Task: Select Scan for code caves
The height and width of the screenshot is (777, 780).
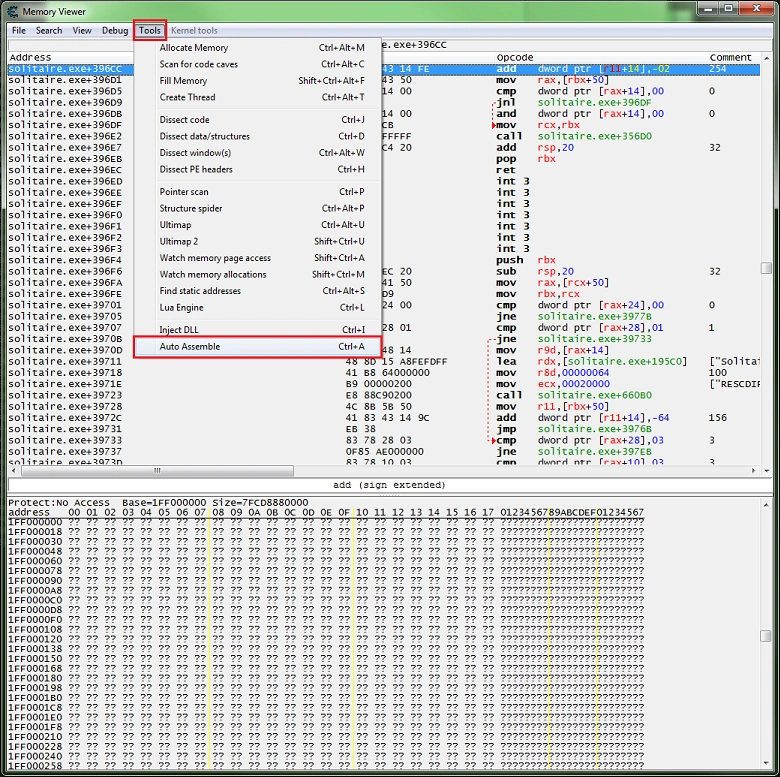Action: [199, 64]
